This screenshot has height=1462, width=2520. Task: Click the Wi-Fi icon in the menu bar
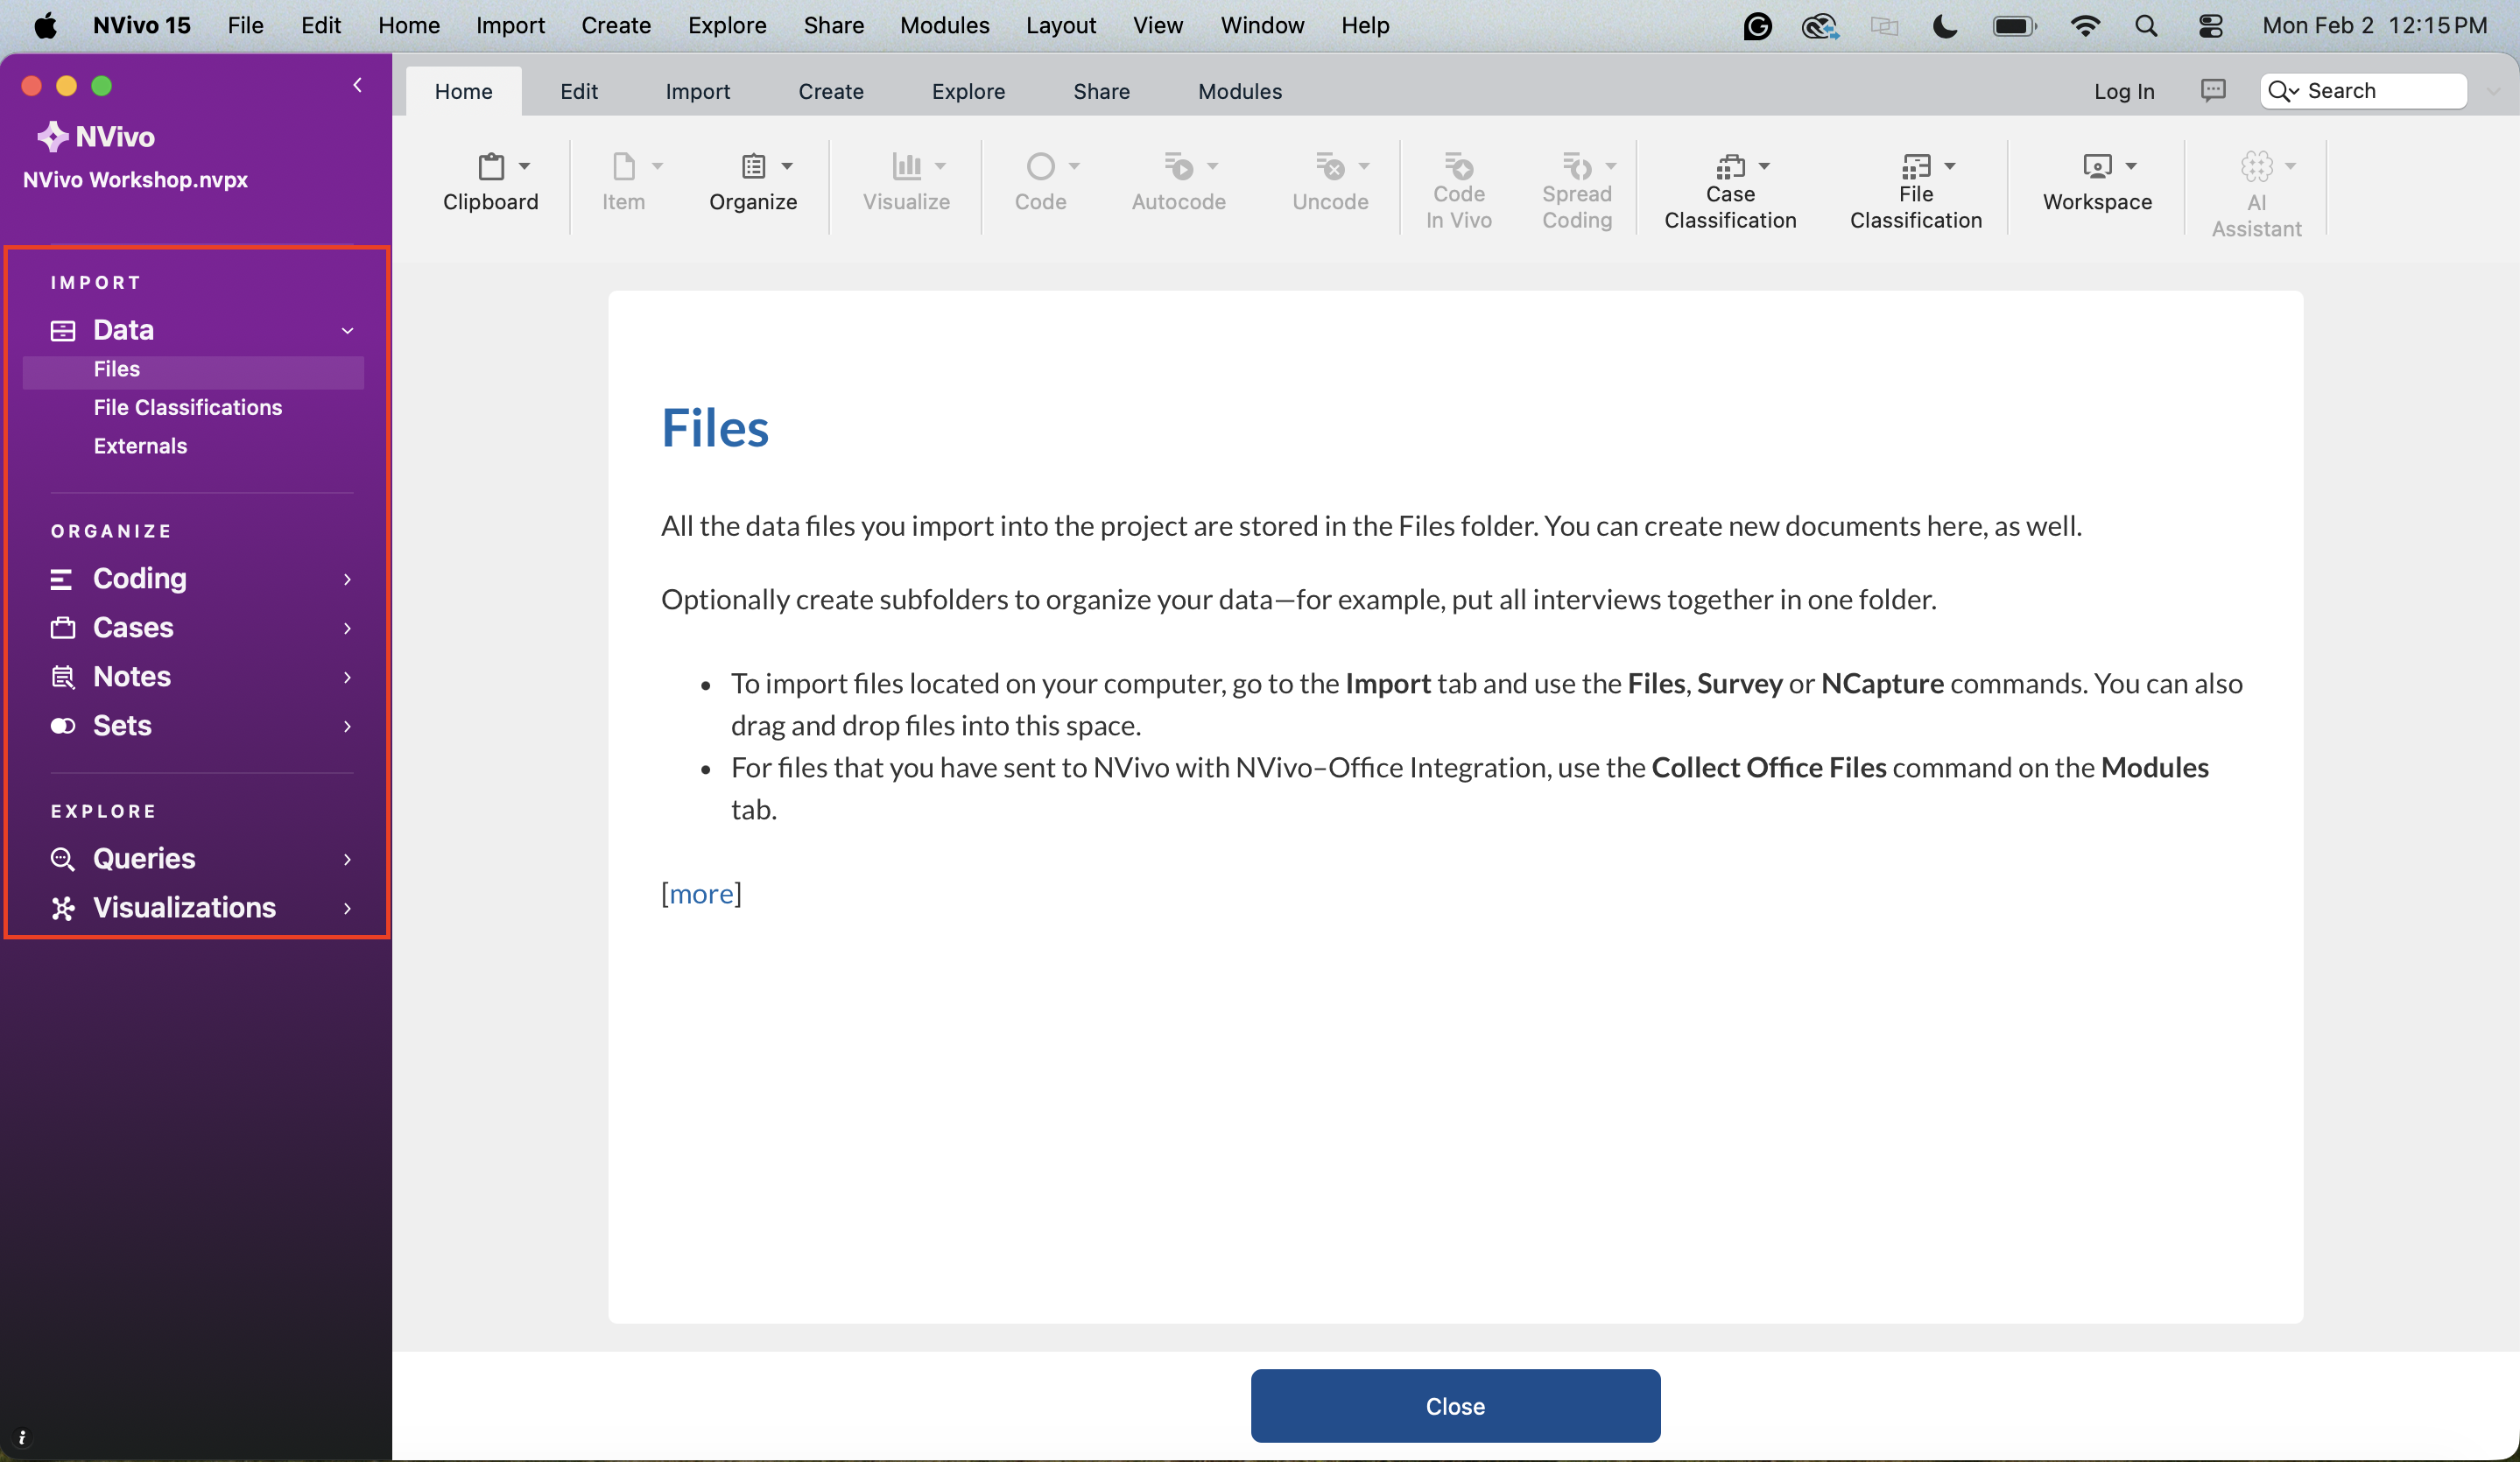pyautogui.click(x=2085, y=26)
